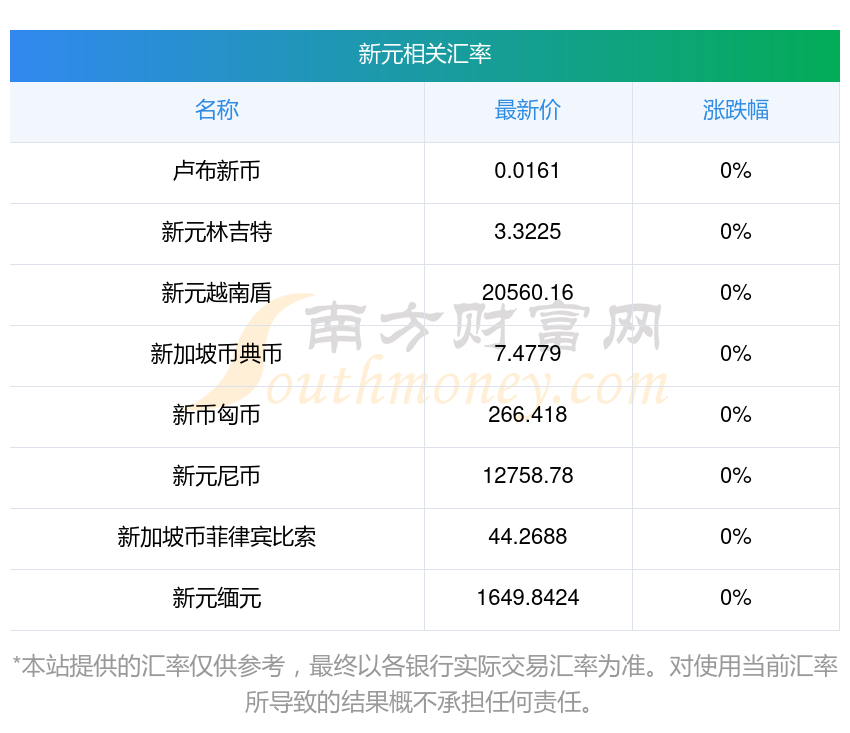Image resolution: width=850 pixels, height=733 pixels.
Task: Click the 名称 column header
Action: pos(217,110)
